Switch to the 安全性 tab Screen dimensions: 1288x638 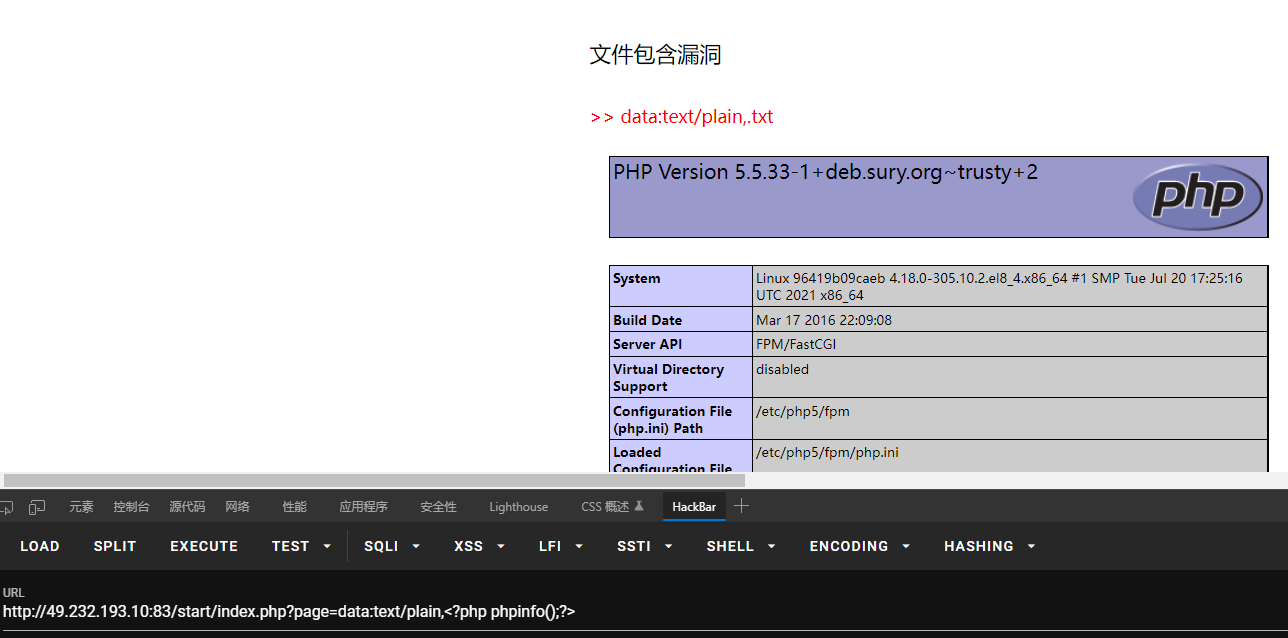(438, 507)
